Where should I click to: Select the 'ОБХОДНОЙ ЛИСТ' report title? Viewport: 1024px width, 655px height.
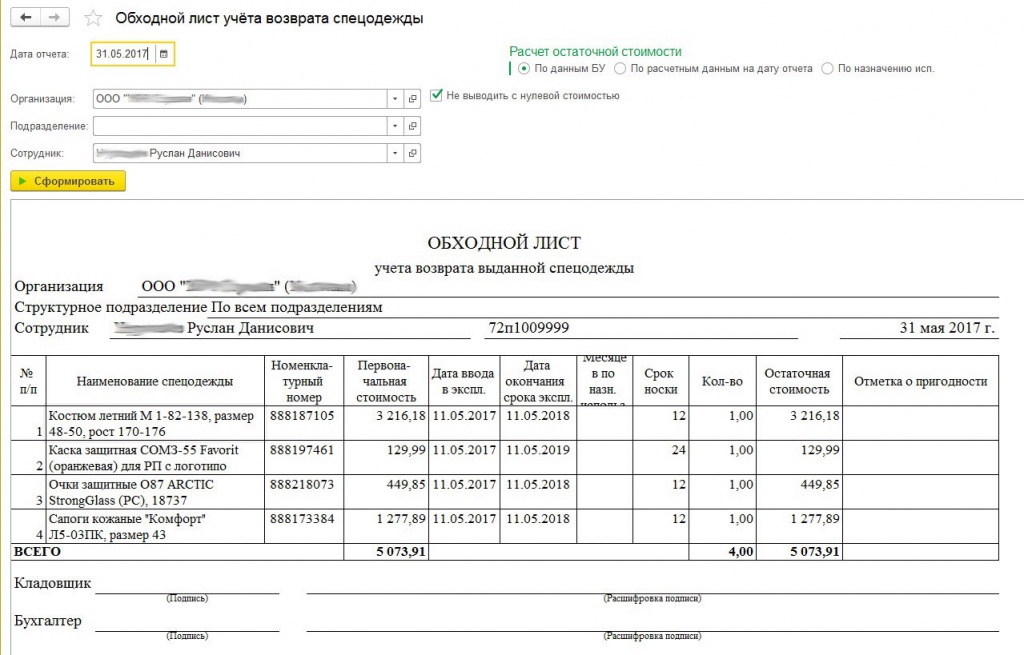pos(504,243)
